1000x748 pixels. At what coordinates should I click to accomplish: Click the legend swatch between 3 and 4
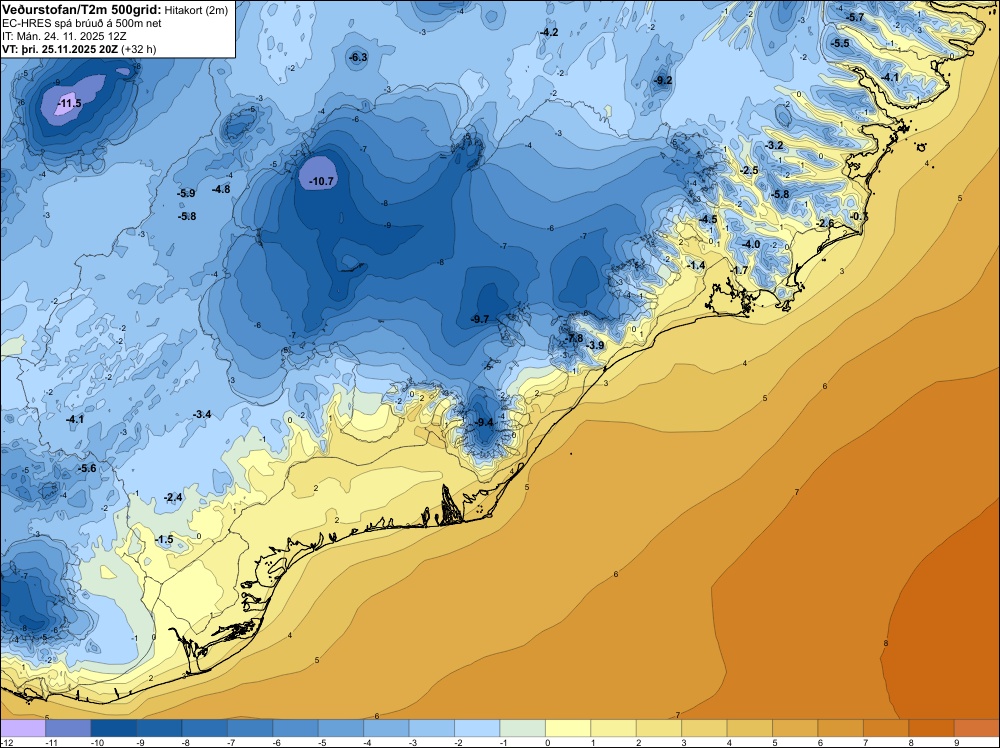[704, 728]
